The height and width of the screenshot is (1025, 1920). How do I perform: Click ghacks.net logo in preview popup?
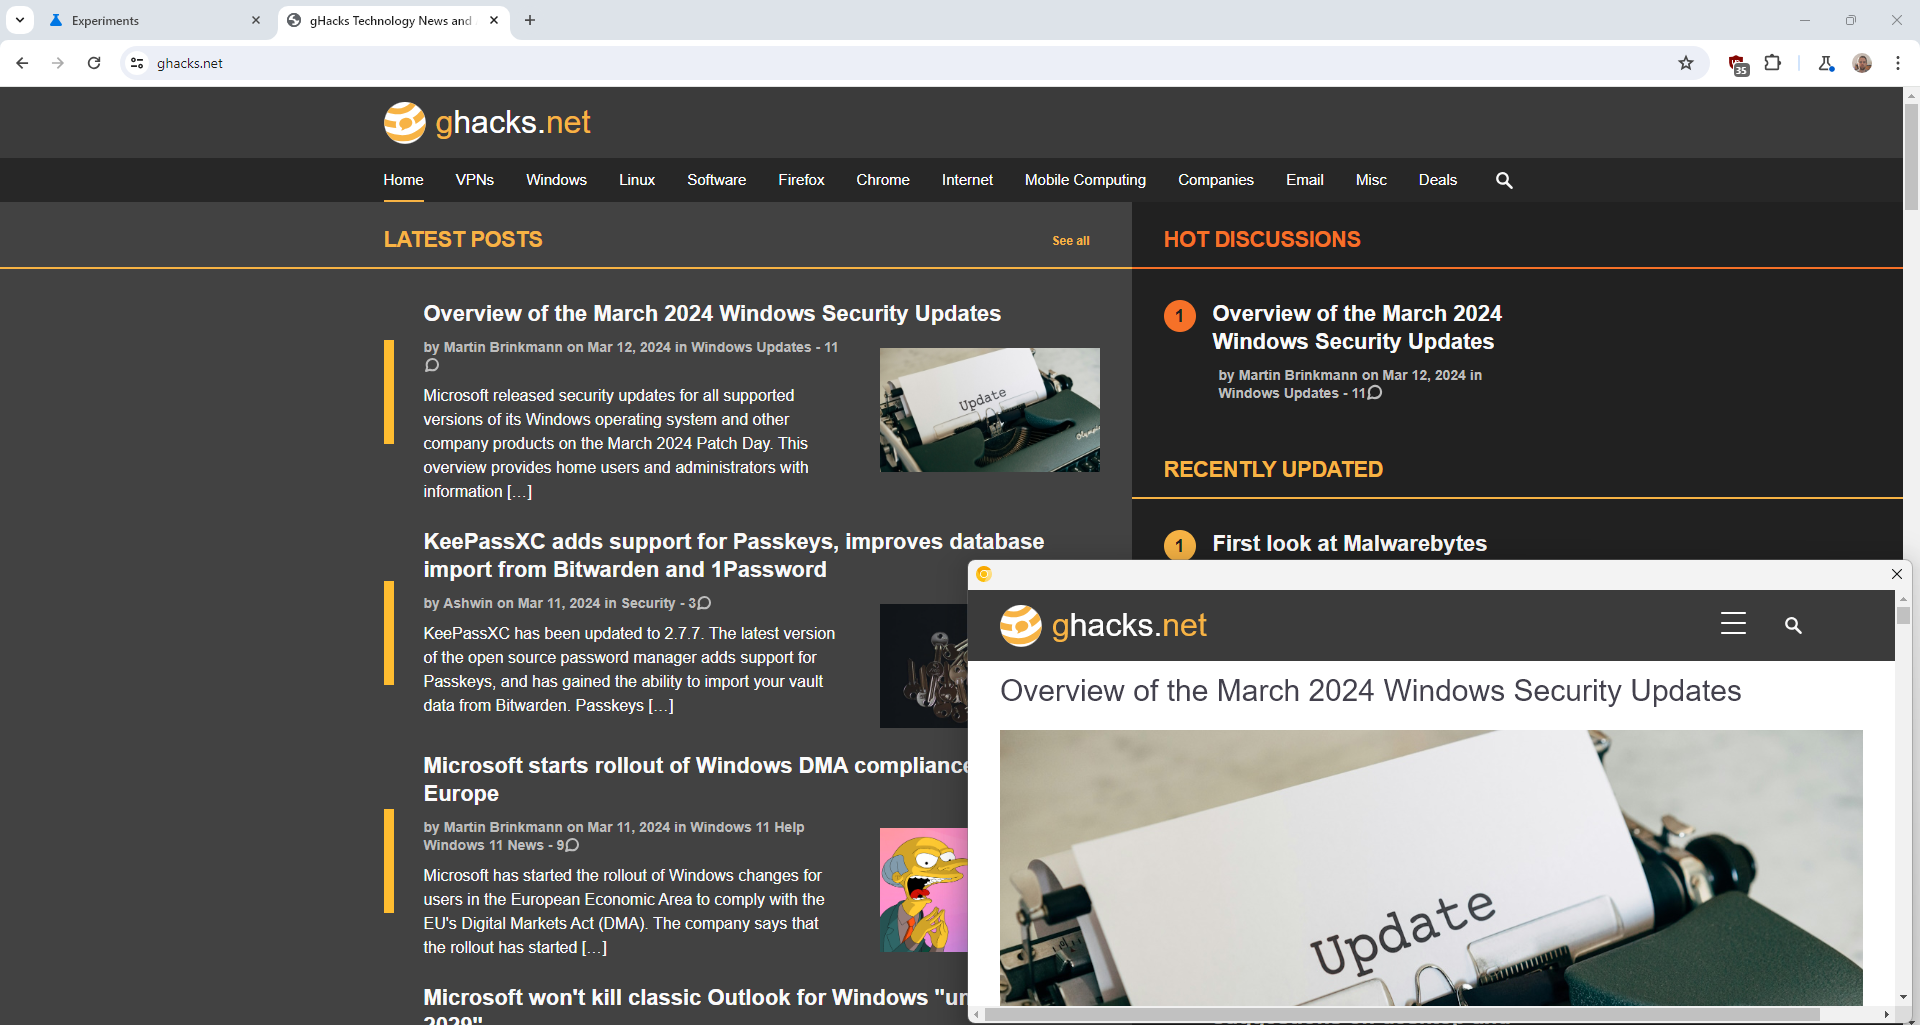(x=1103, y=626)
